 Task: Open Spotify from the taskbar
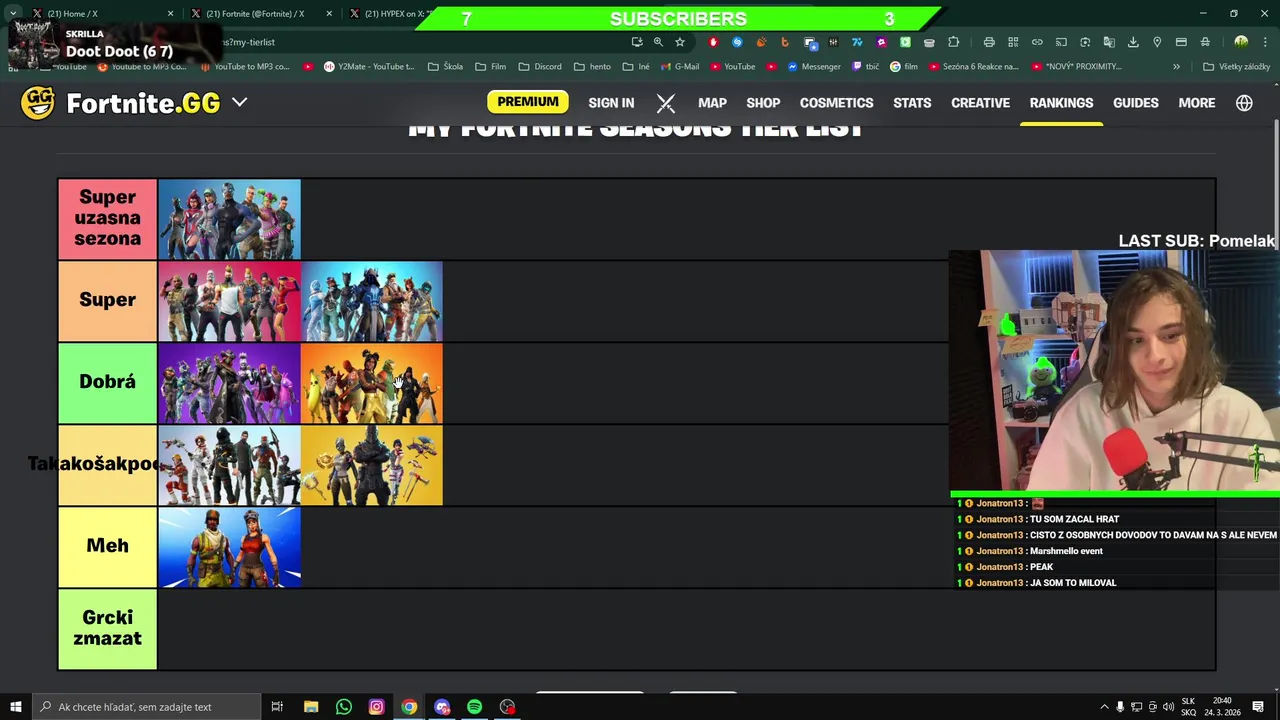[x=474, y=707]
